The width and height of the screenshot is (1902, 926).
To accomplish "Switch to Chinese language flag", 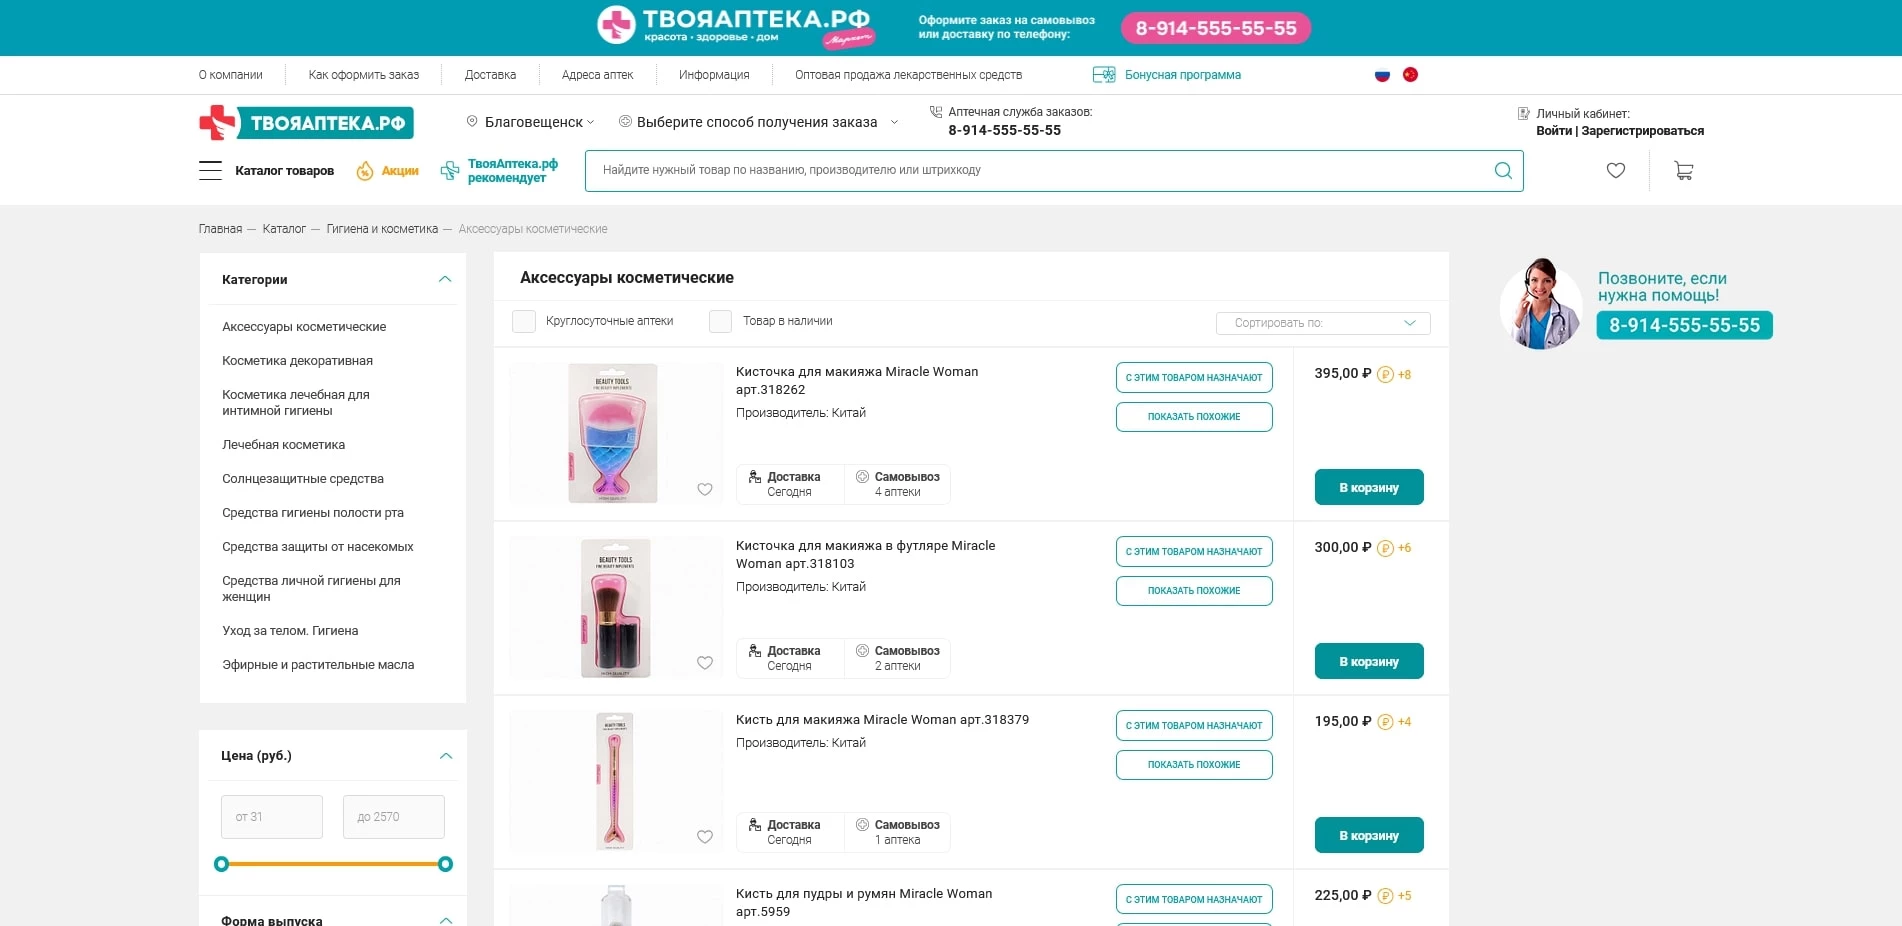I will pyautogui.click(x=1410, y=75).
